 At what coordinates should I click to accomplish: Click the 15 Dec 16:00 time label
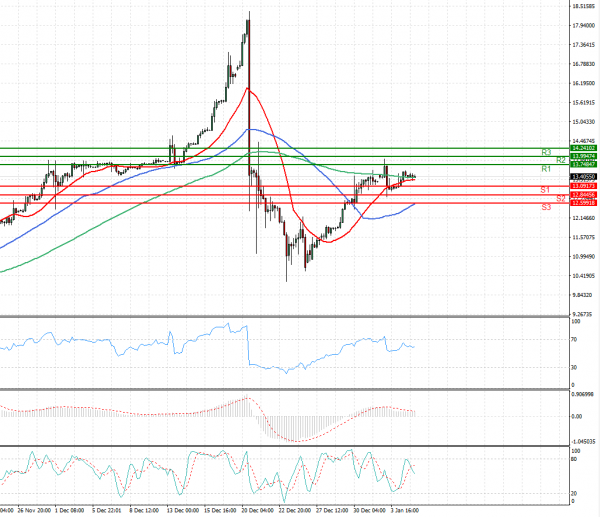pyautogui.click(x=220, y=510)
